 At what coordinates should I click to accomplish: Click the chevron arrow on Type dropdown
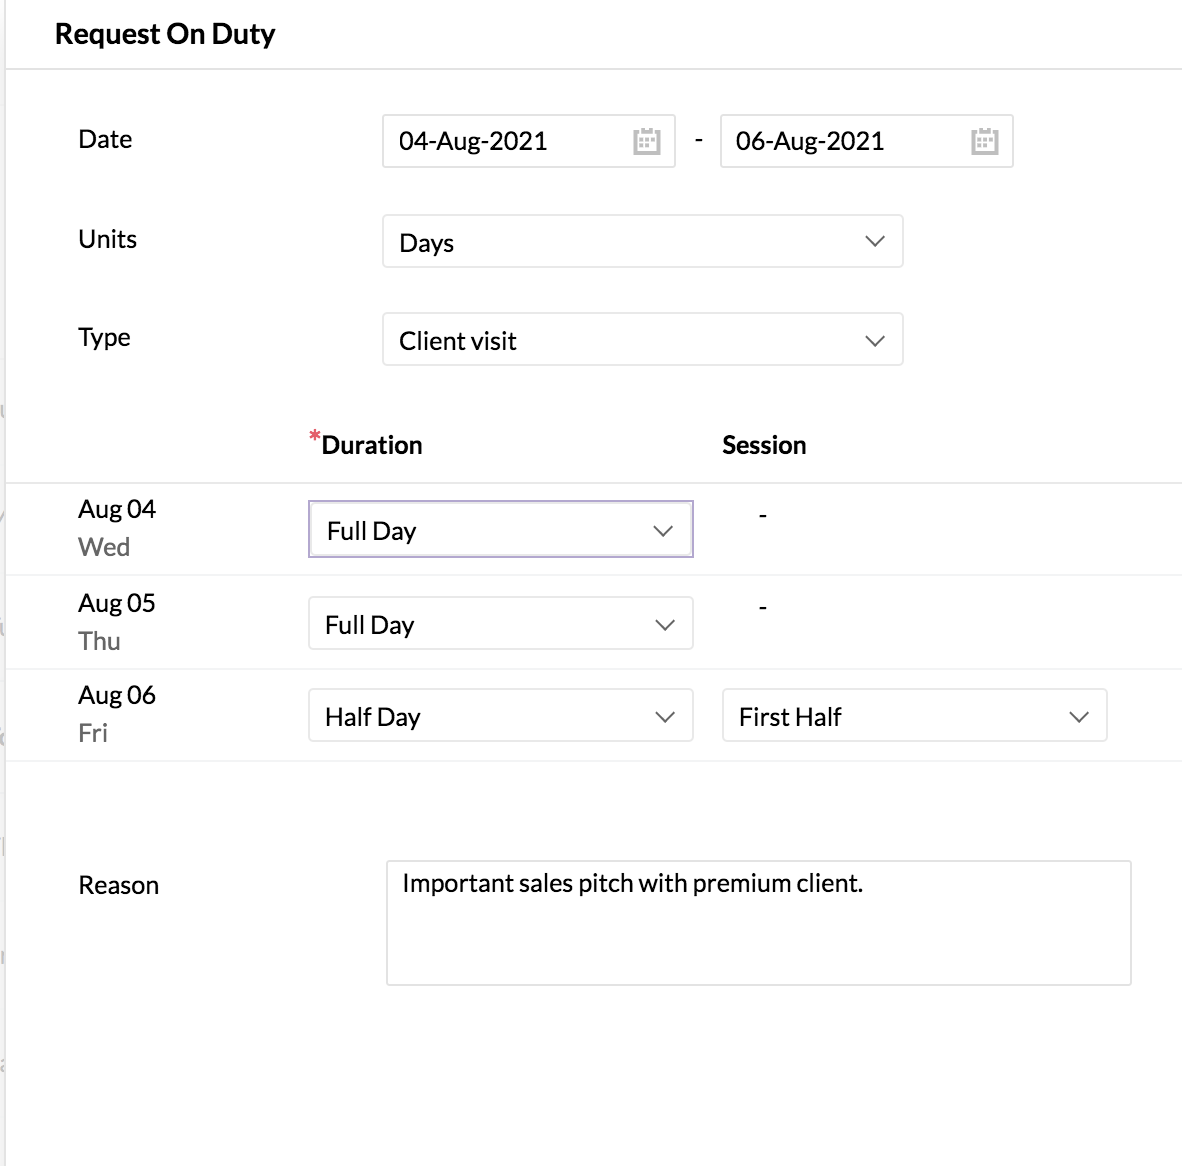coord(875,340)
